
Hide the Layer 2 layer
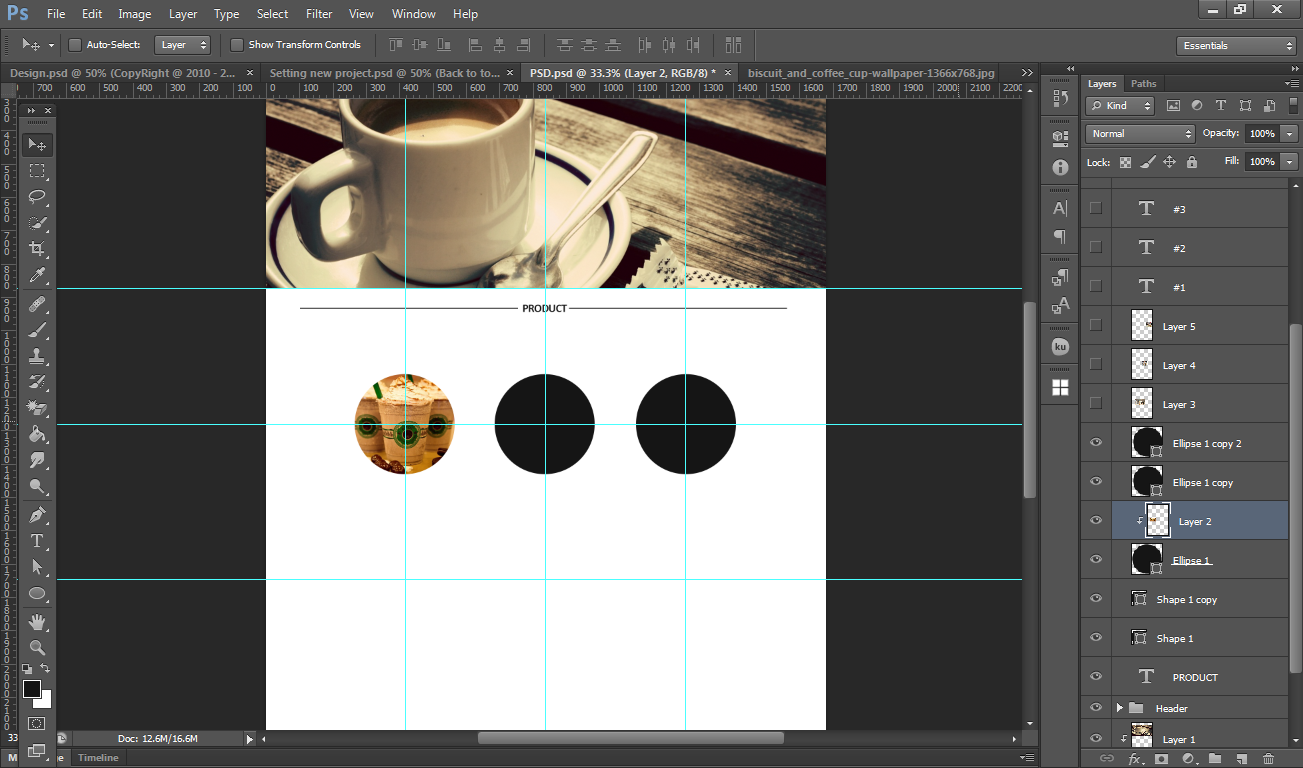click(1096, 521)
